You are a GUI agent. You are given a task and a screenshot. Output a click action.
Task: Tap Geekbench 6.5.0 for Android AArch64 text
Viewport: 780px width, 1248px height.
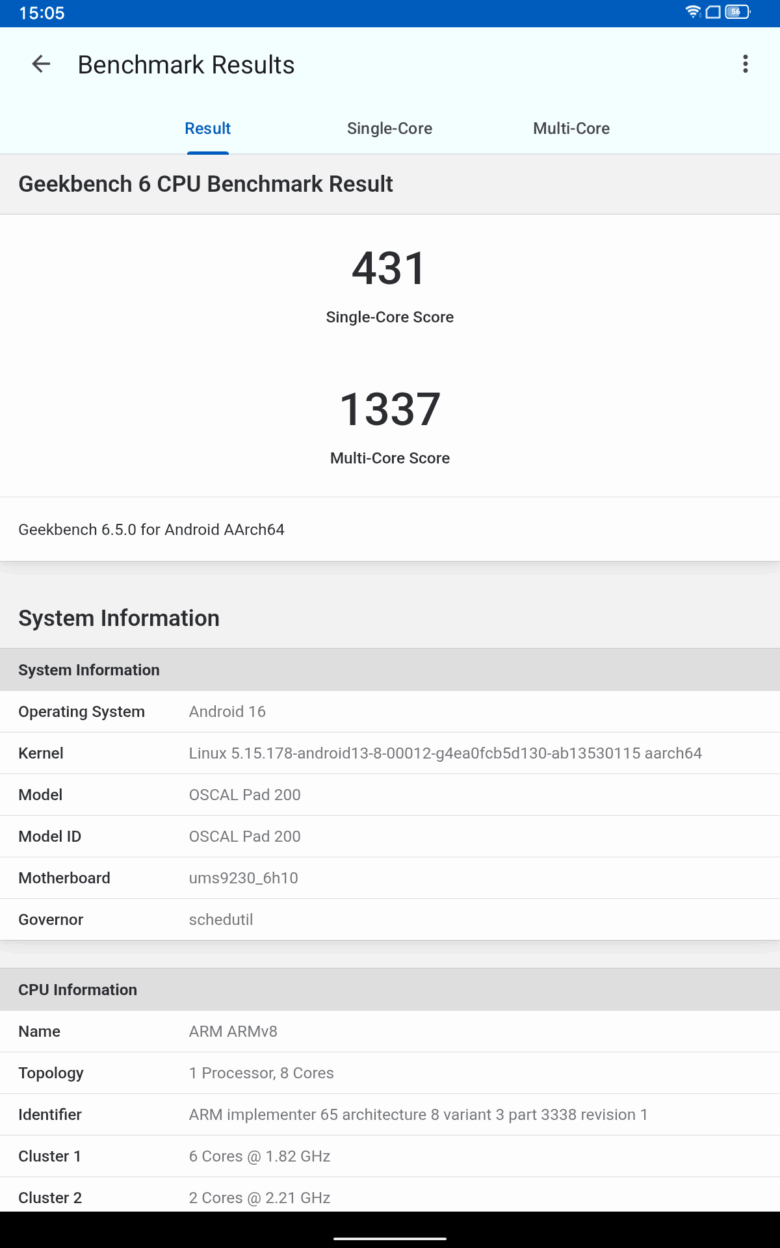[151, 529]
